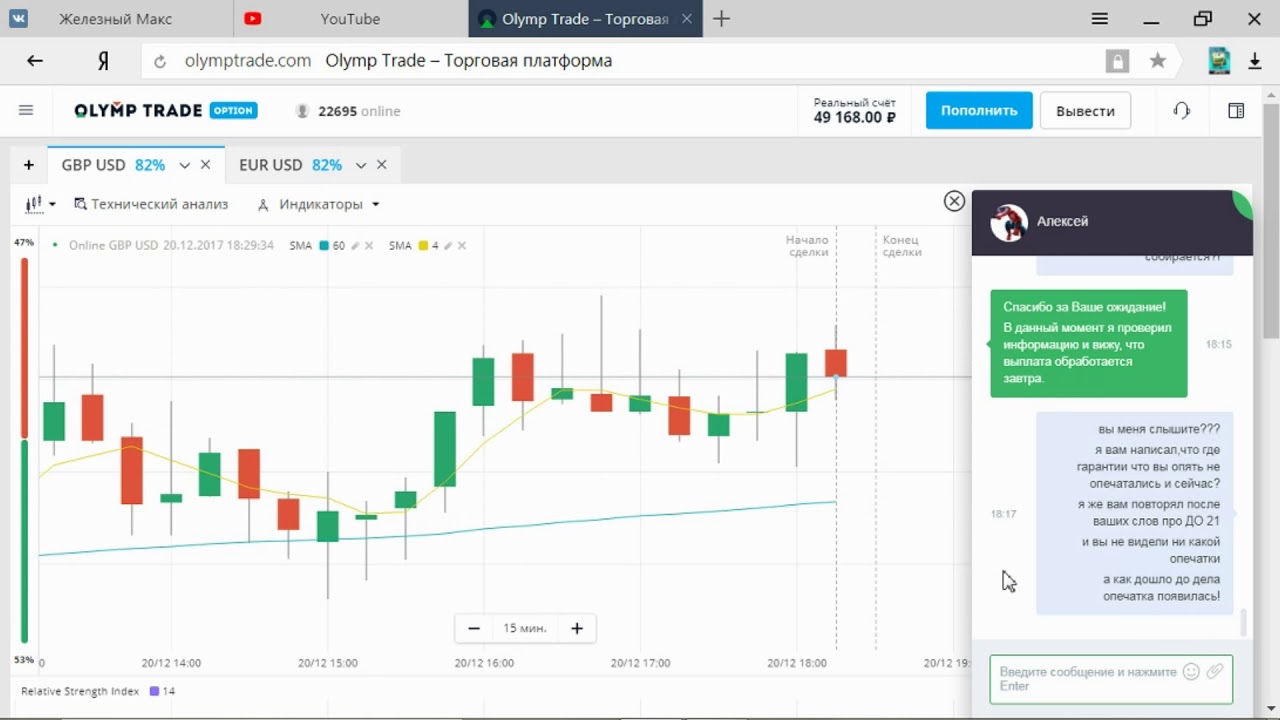Screen dimensions: 1280x720
Task: Click the Online GBP USD chart label
Action: [x=171, y=246]
